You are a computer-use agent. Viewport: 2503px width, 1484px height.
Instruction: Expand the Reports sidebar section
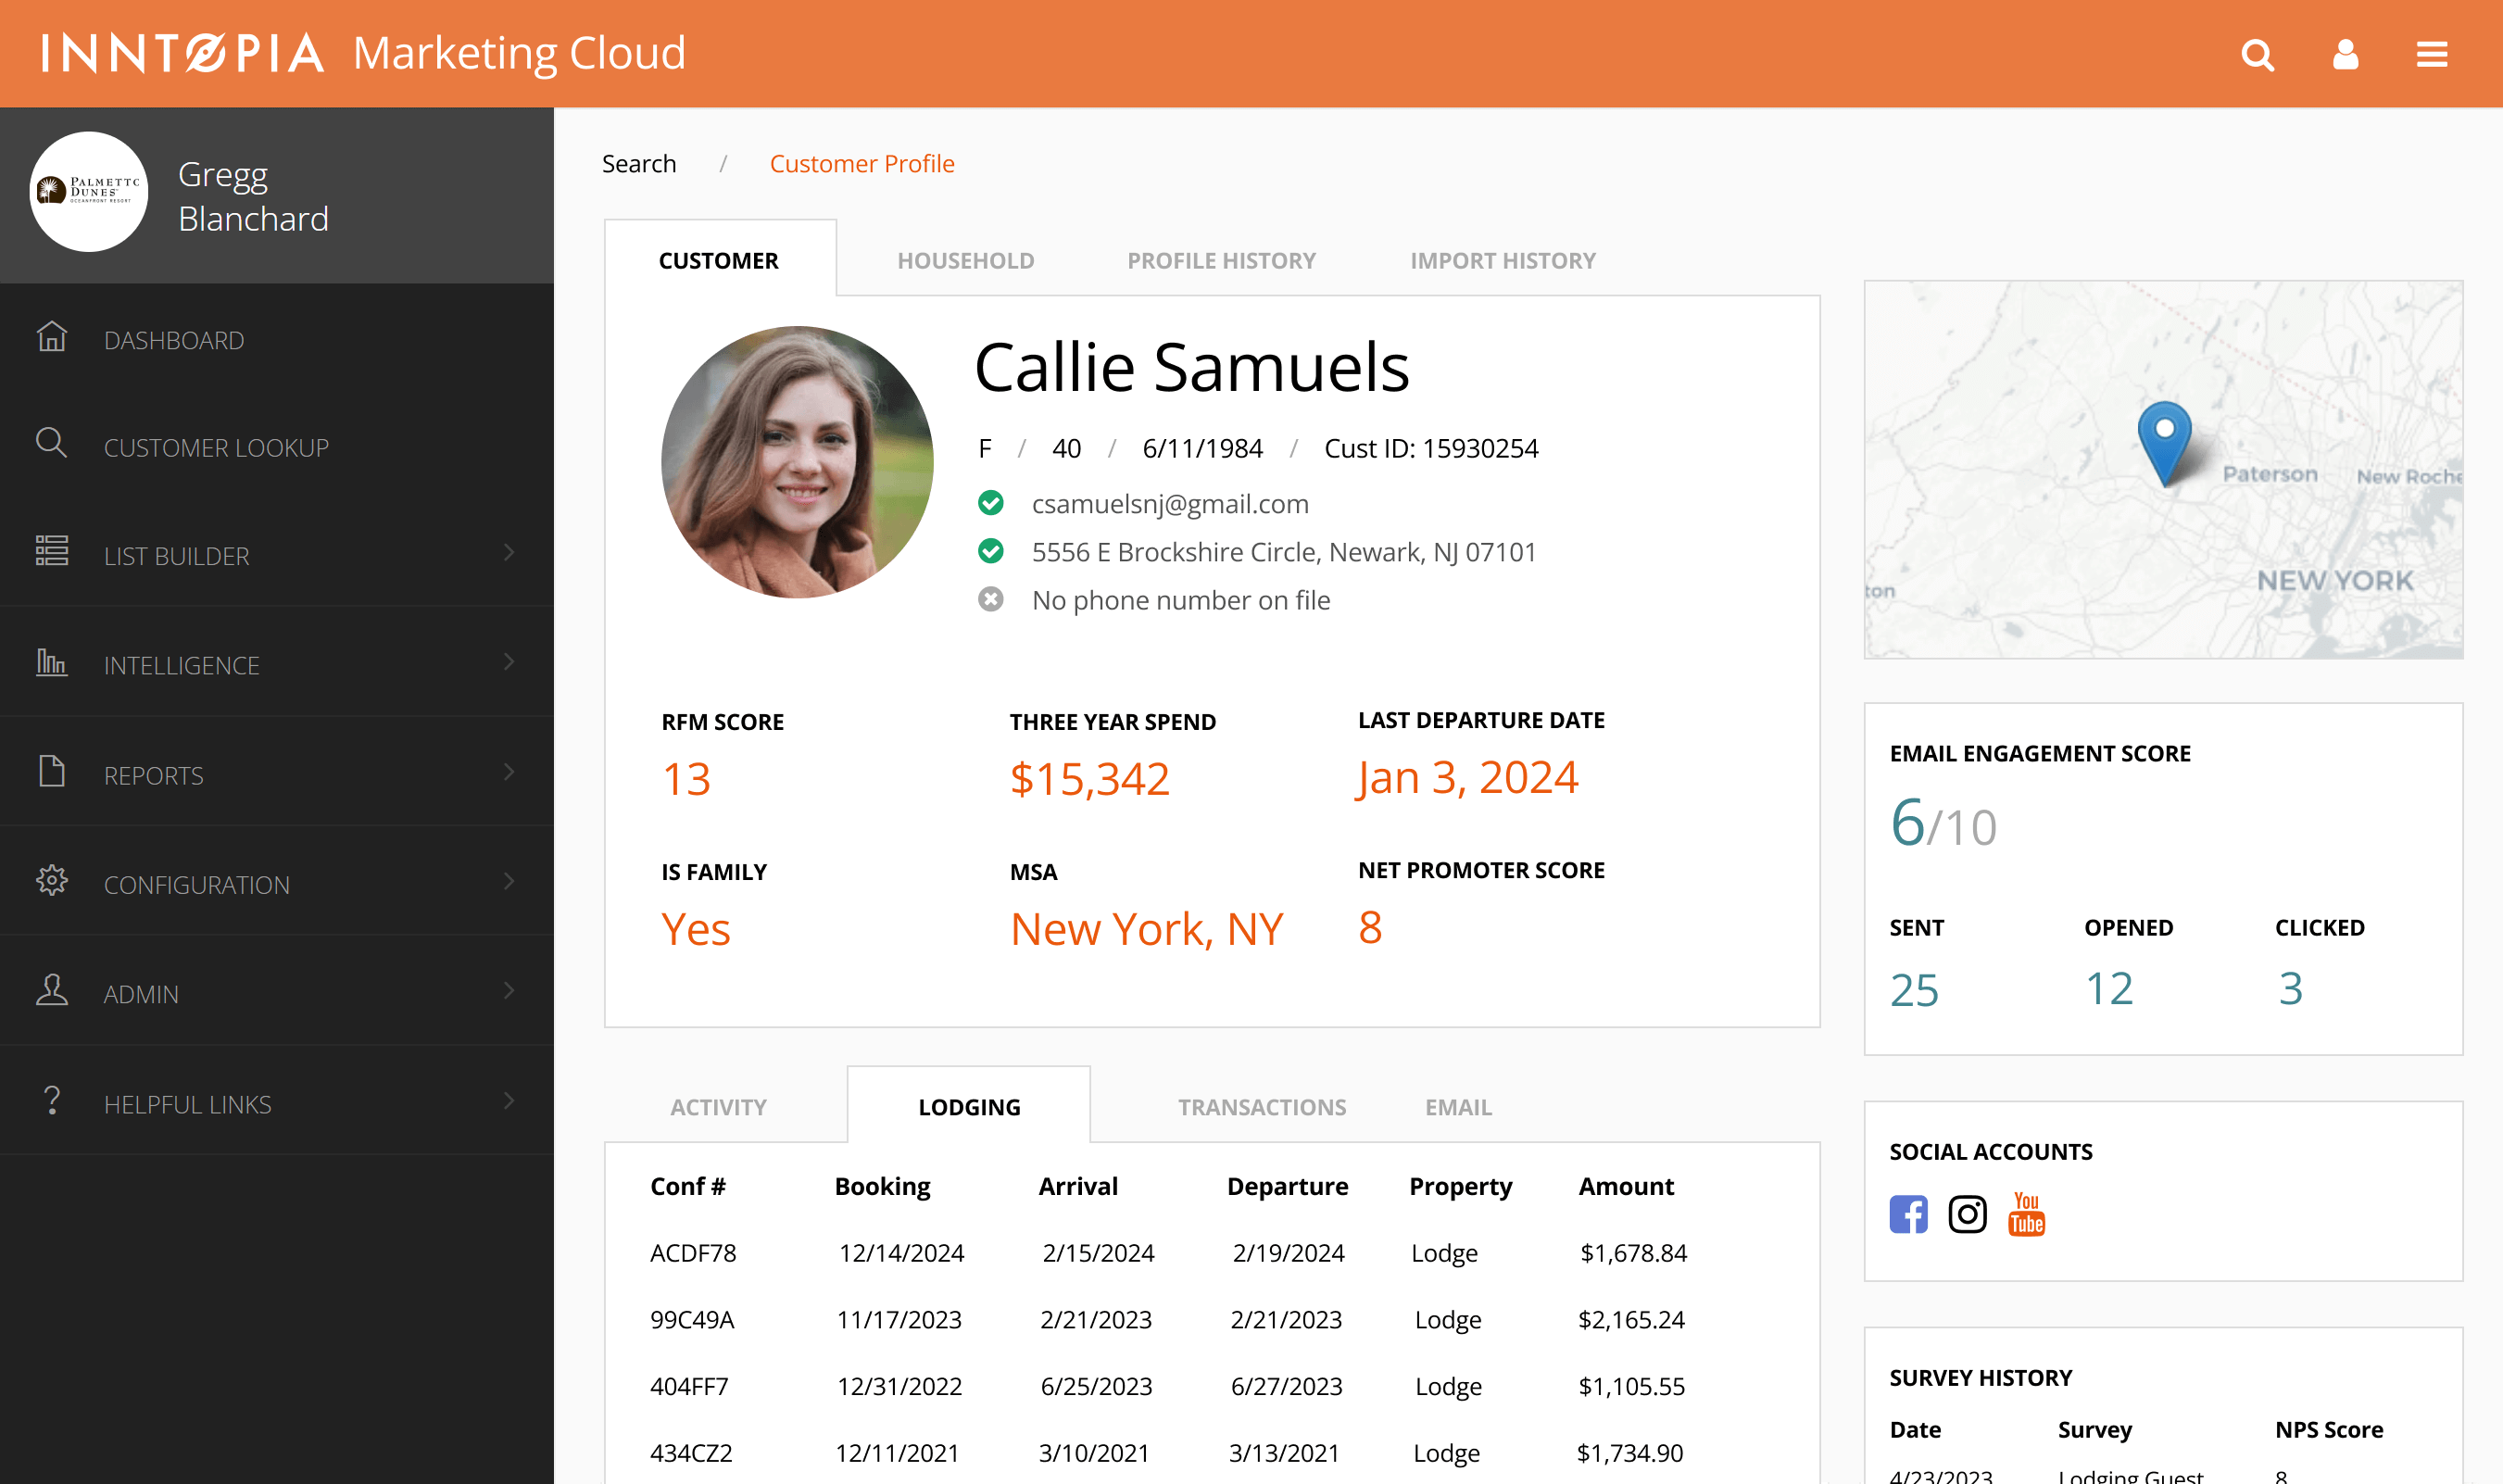(x=510, y=772)
